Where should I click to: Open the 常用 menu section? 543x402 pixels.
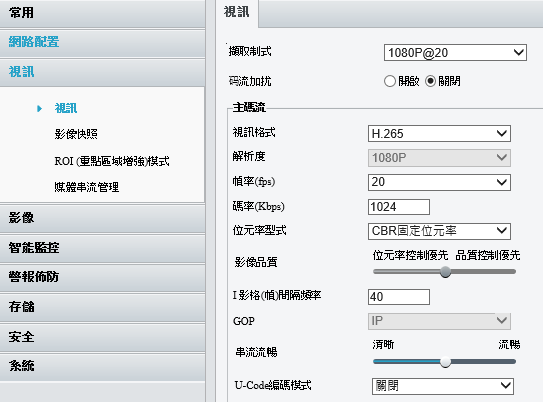tap(103, 13)
